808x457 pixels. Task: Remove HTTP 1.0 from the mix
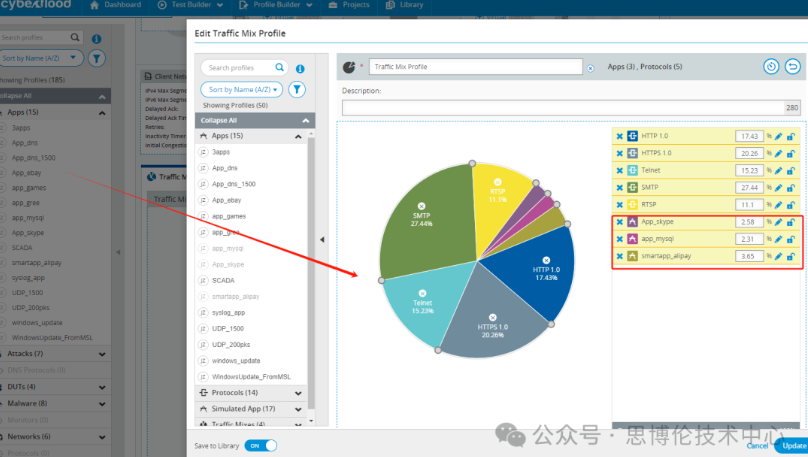620,136
